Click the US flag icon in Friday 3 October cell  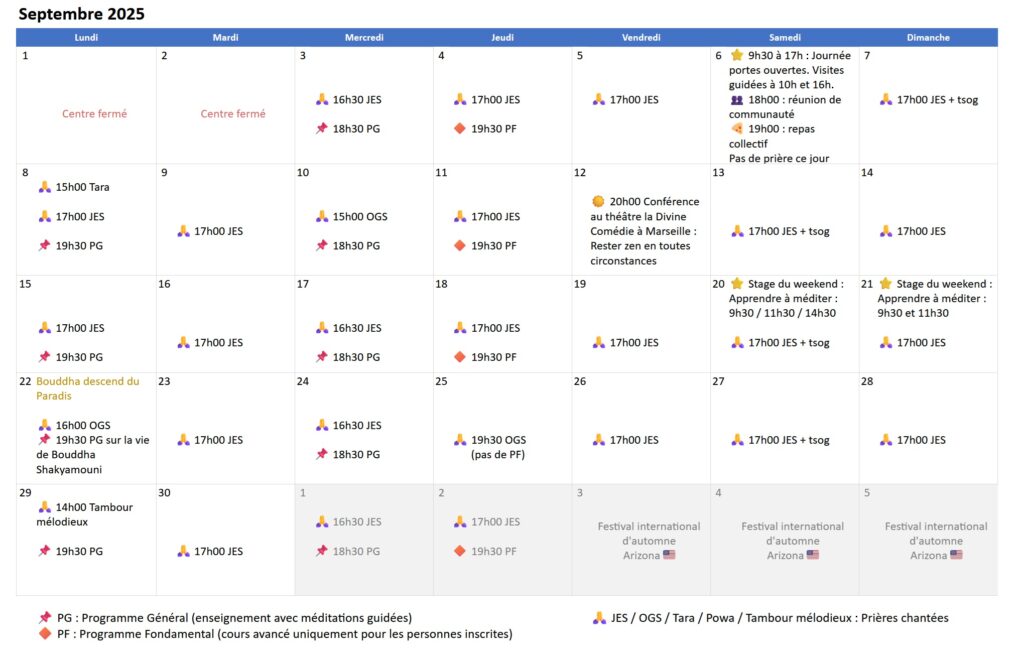669,554
